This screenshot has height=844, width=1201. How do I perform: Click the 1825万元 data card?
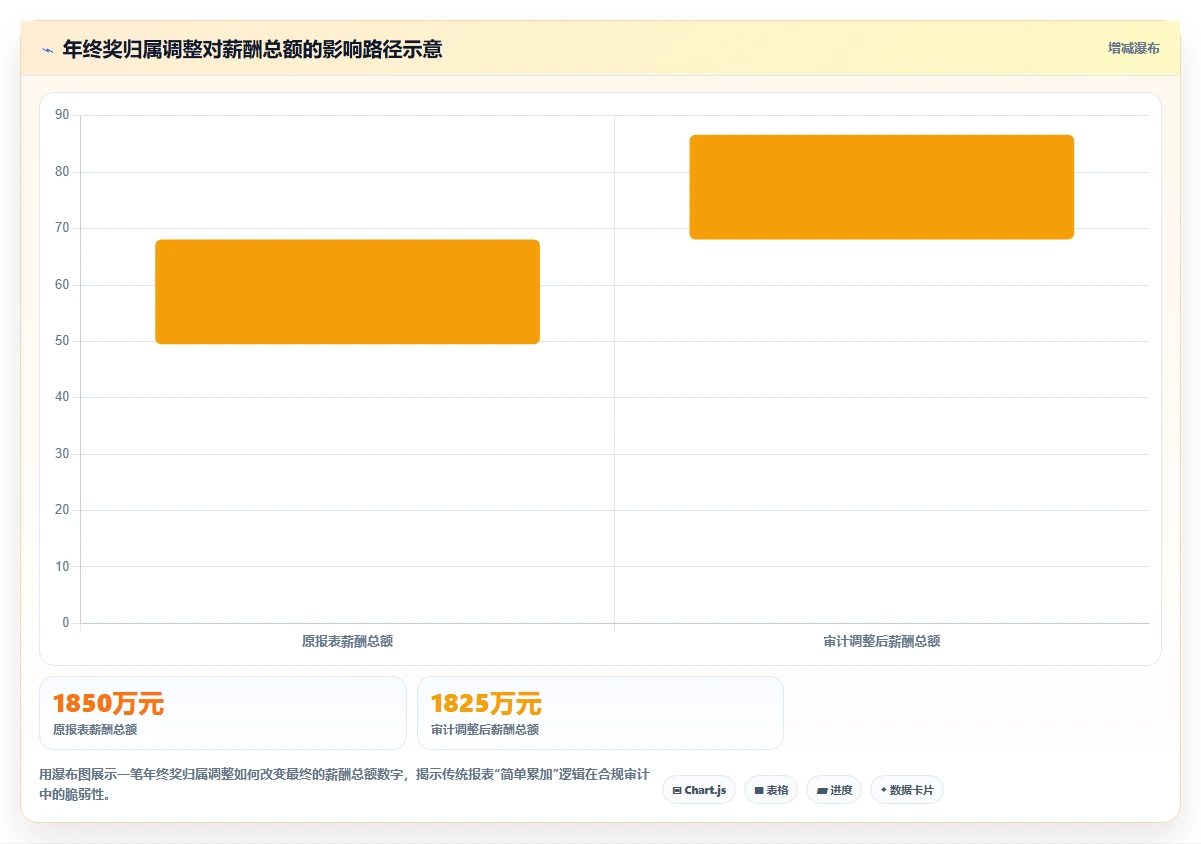pos(600,713)
